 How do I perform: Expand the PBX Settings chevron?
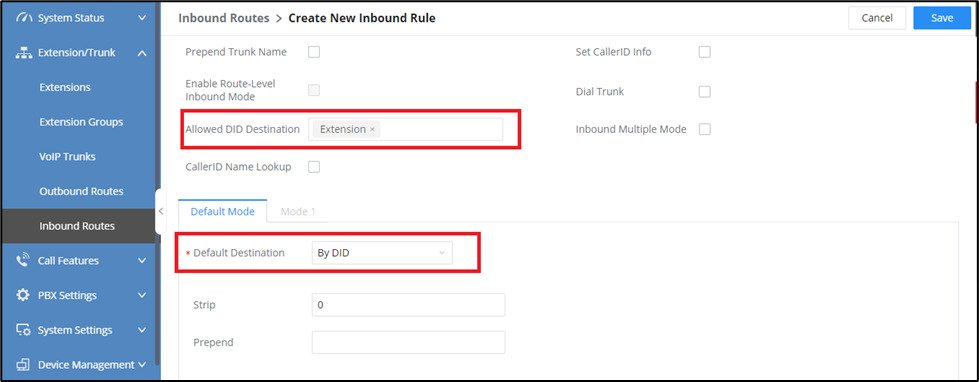142,295
